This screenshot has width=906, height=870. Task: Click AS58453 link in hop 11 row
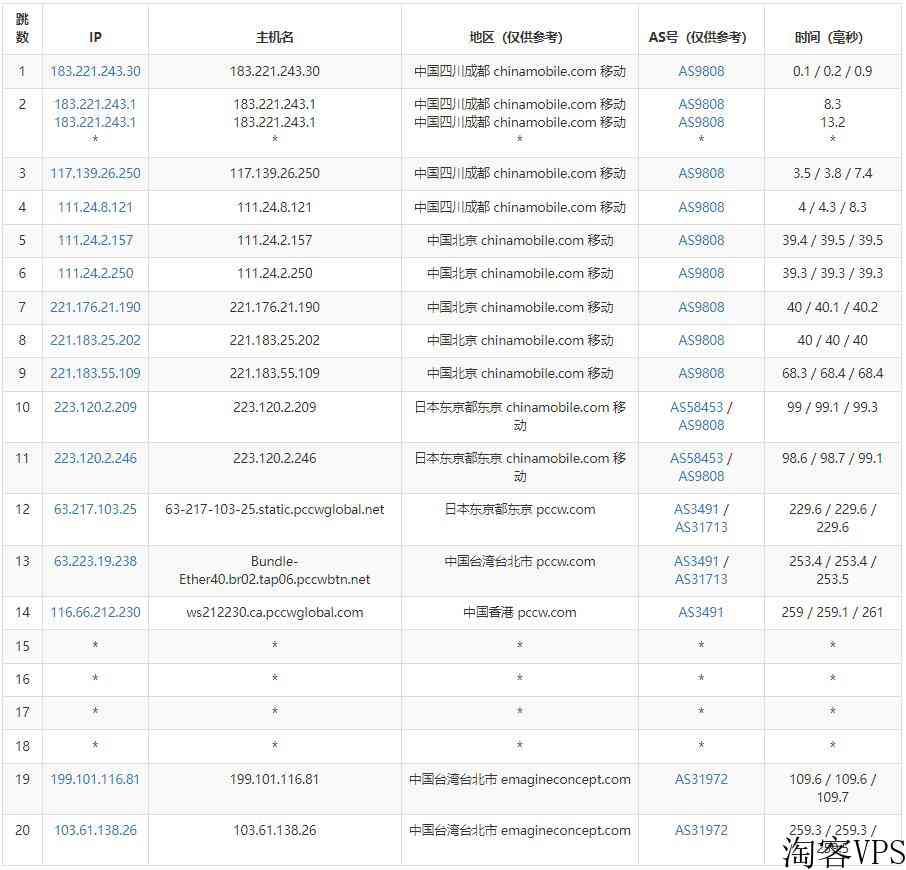[697, 458]
